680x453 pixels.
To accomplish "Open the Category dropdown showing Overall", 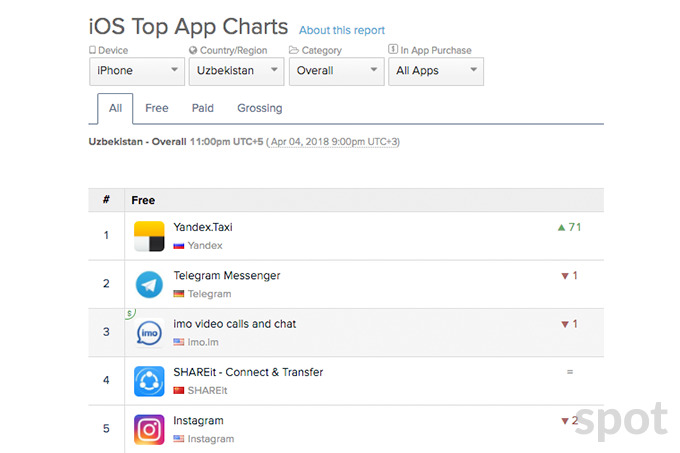I will click(336, 71).
